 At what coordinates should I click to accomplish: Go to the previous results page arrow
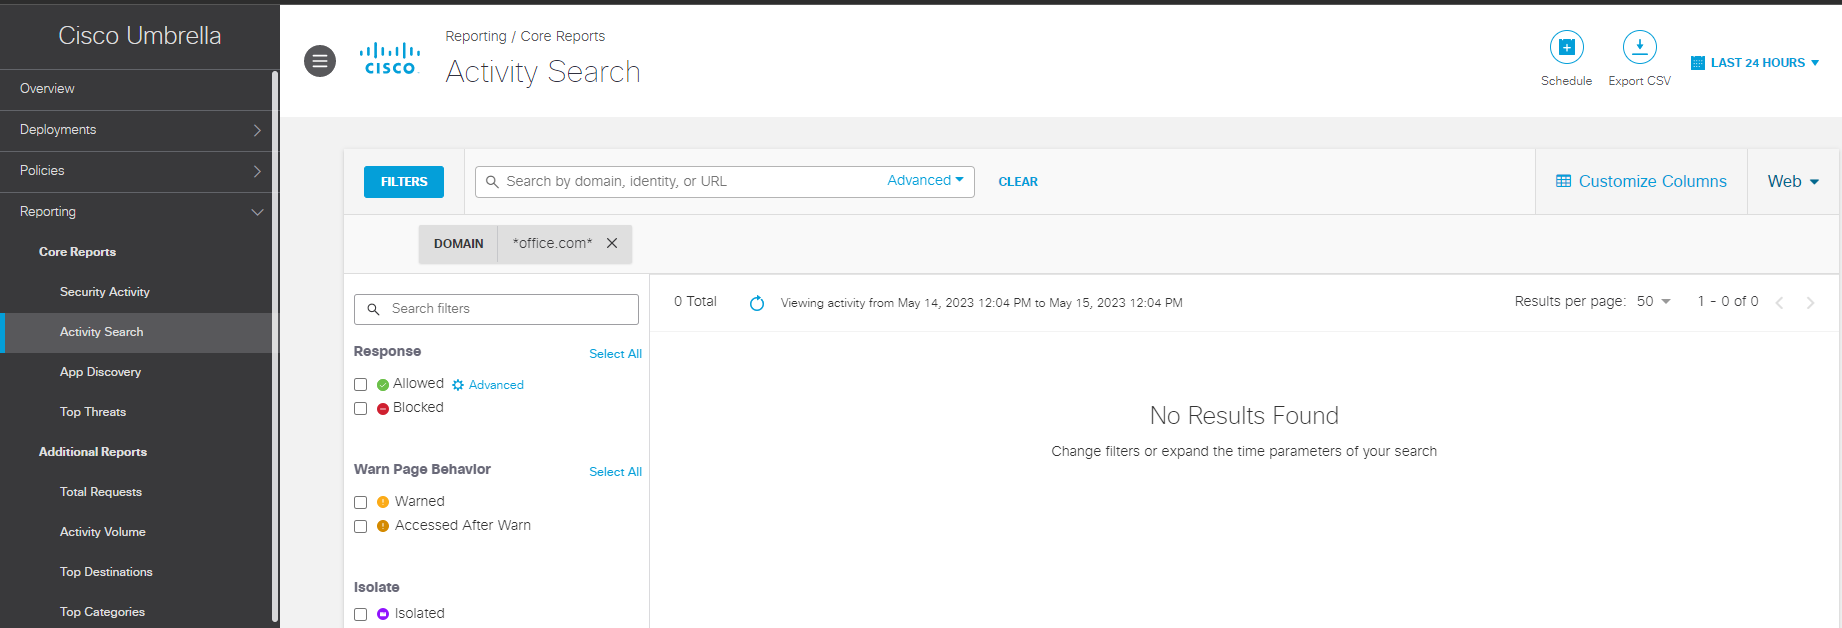1779,302
